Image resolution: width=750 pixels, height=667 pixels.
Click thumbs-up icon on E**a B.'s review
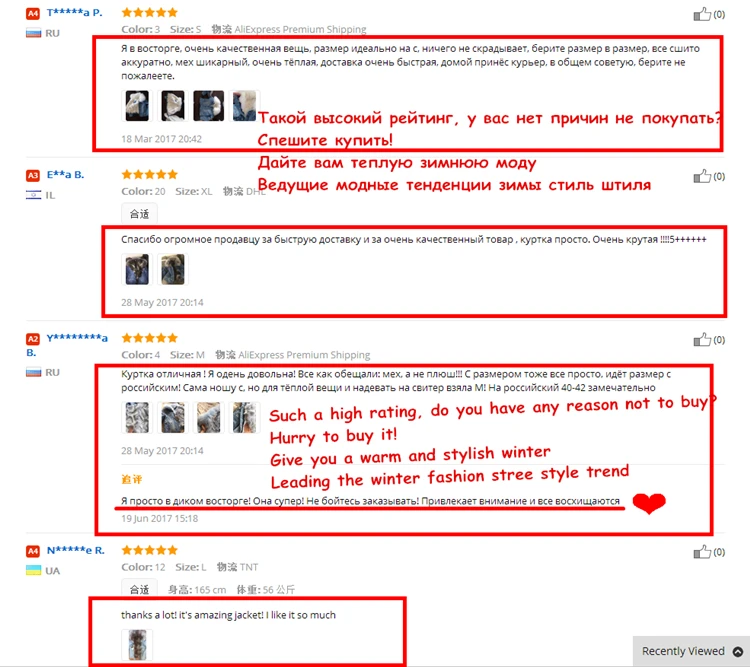702,176
